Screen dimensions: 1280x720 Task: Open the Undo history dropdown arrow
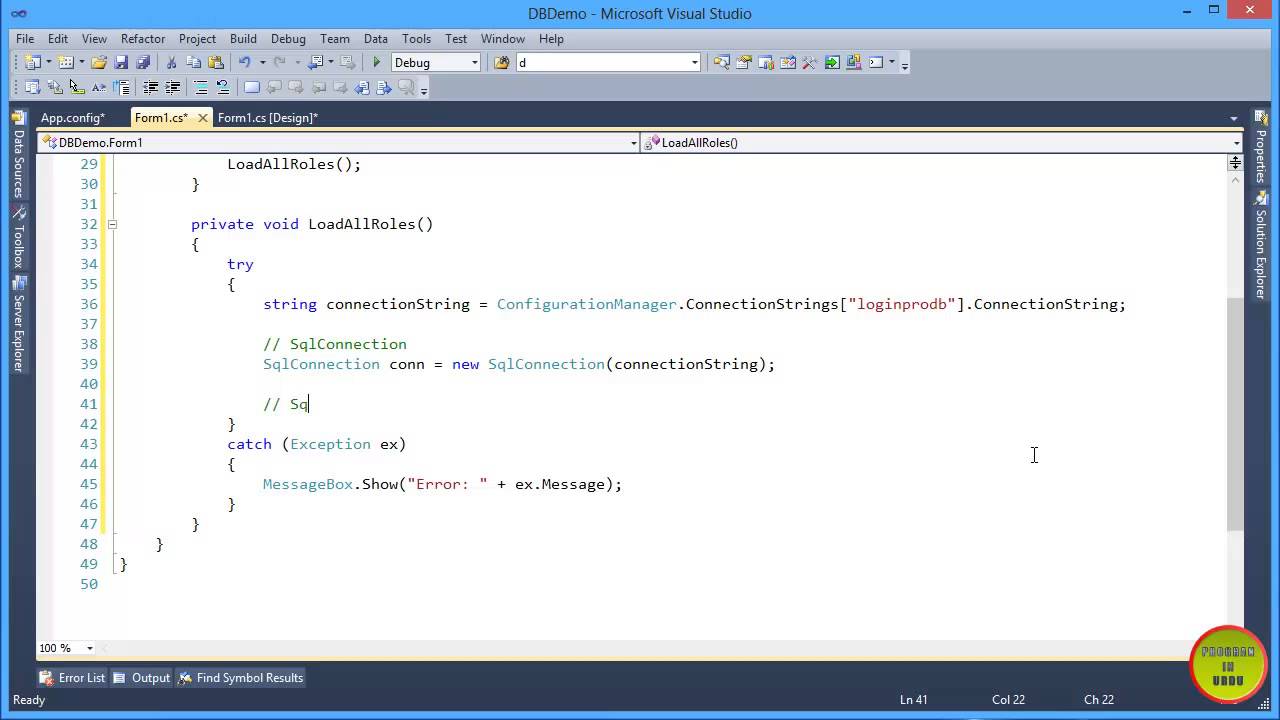[262, 62]
